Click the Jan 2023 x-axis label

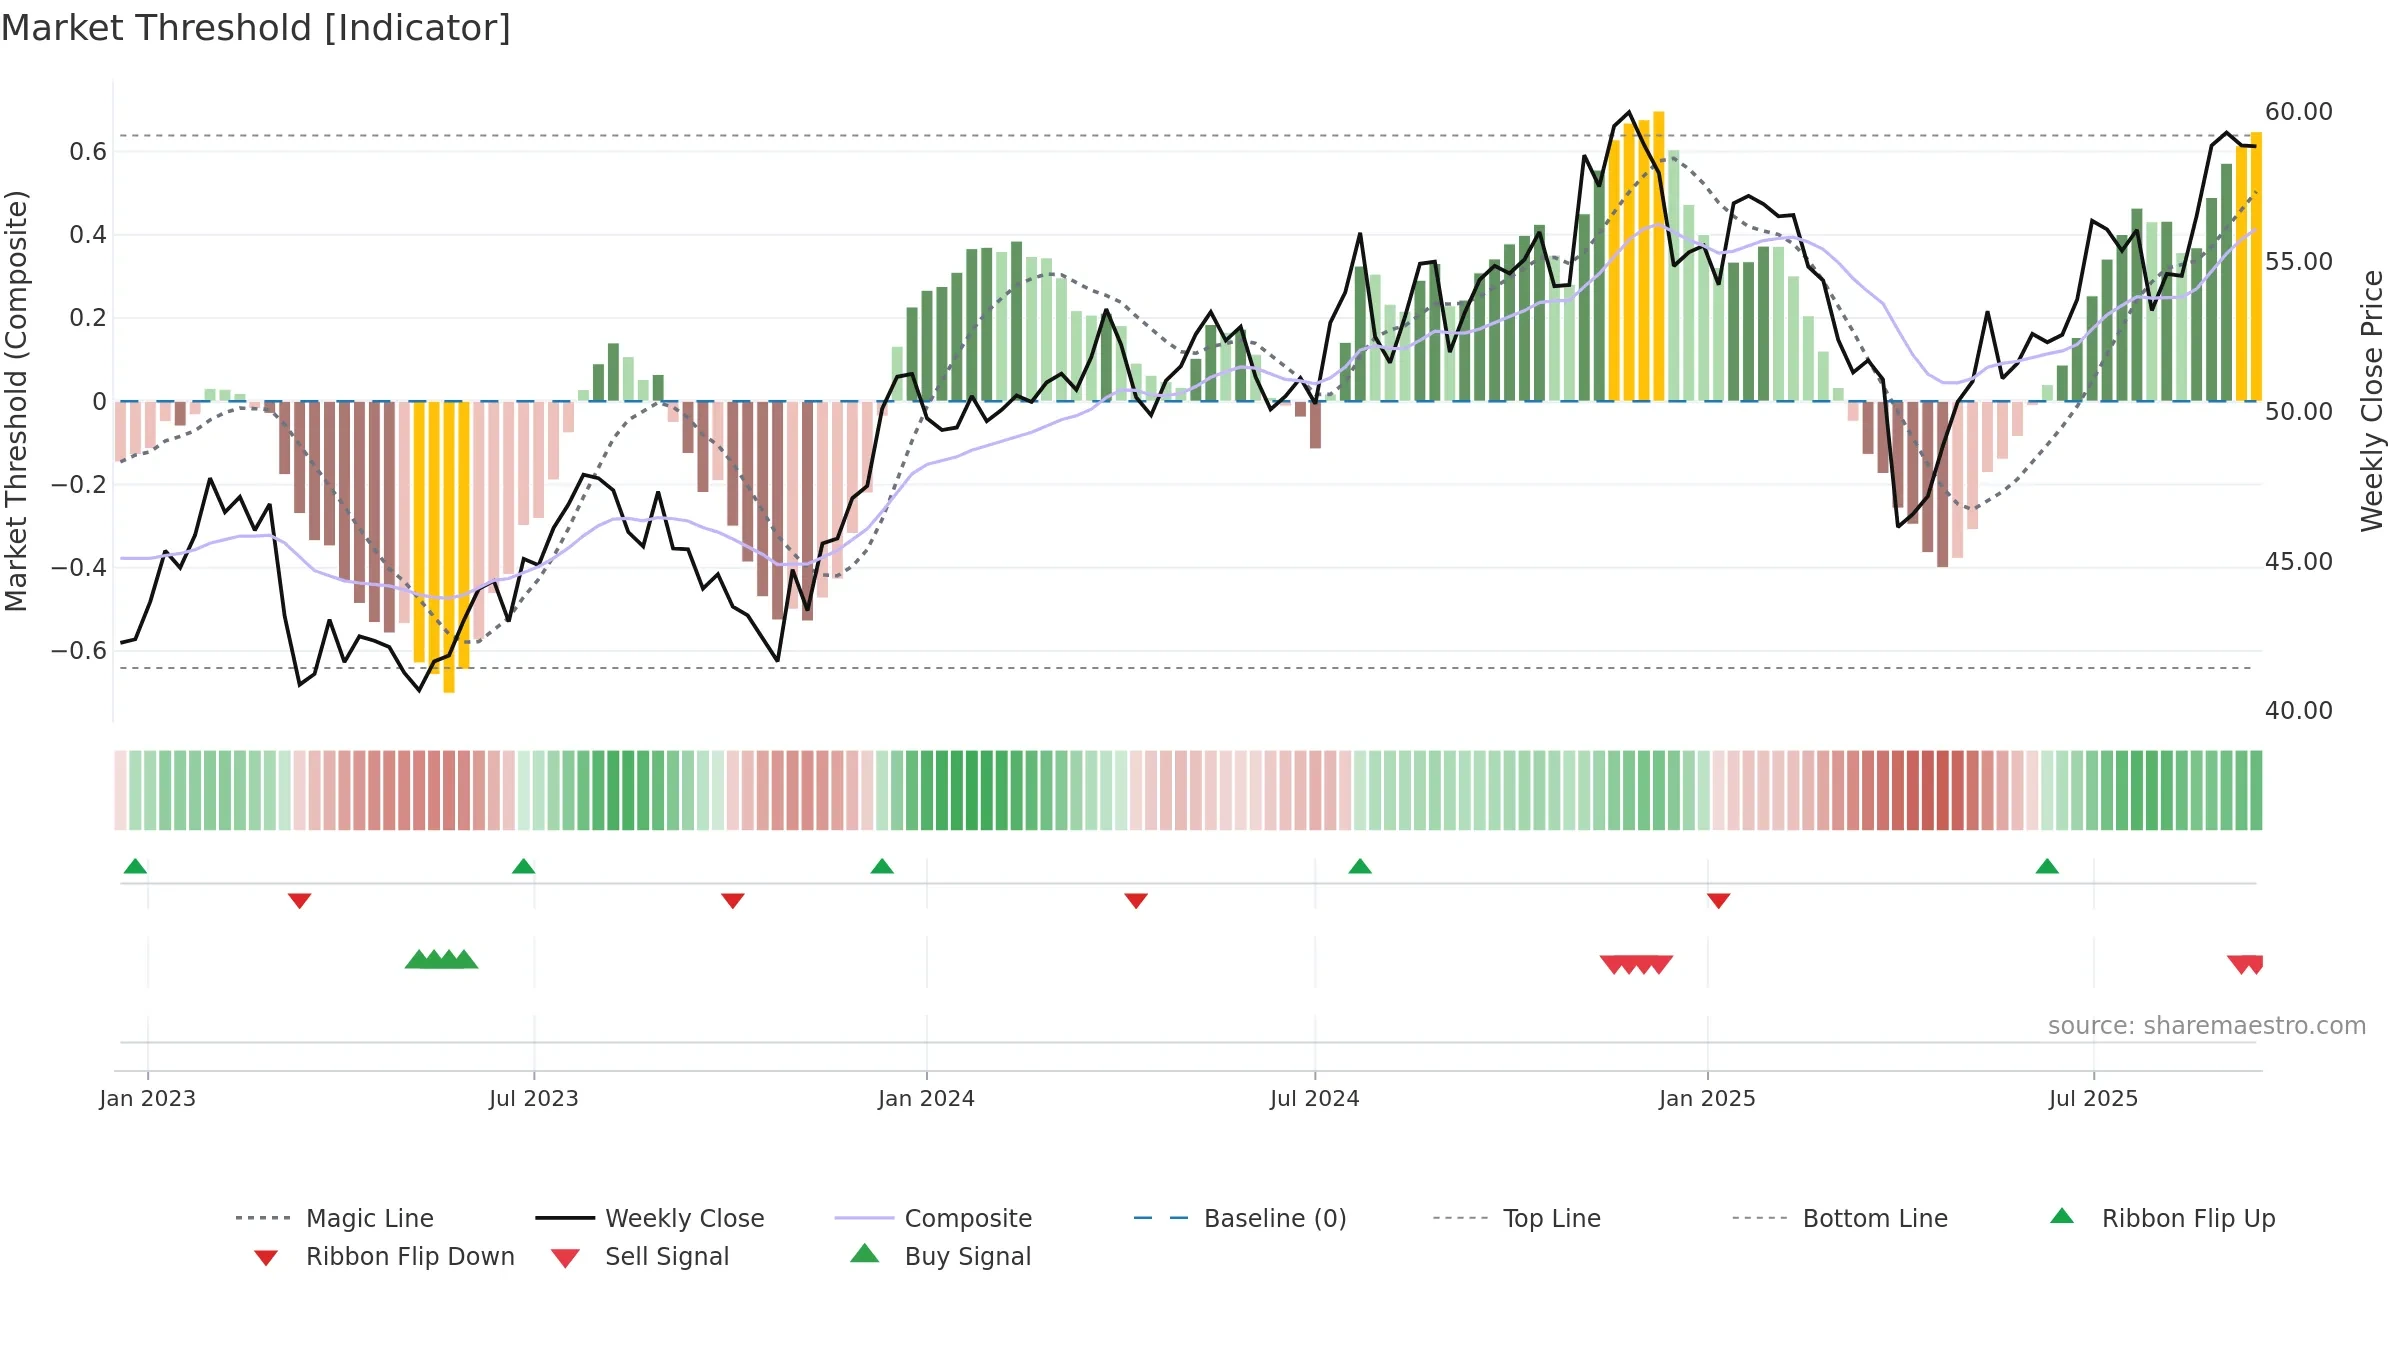[x=148, y=1099]
